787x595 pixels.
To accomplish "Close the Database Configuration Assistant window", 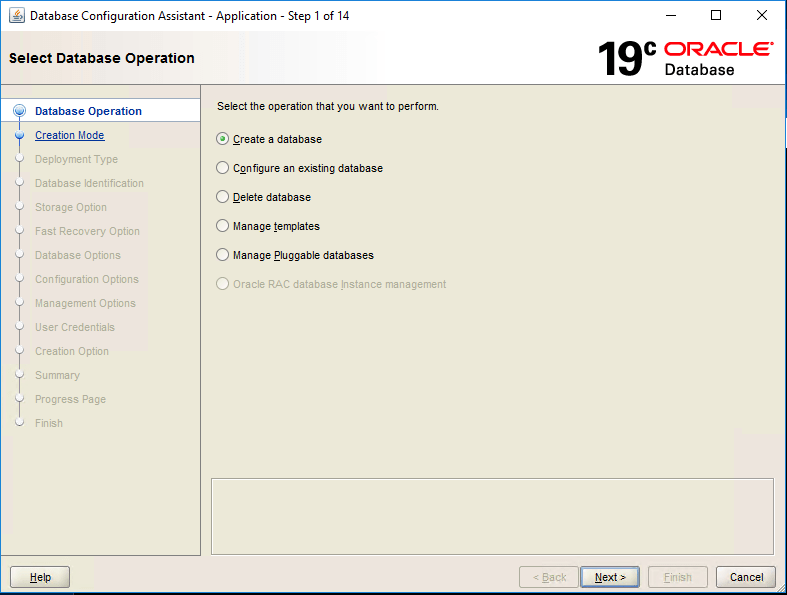I will click(762, 16).
